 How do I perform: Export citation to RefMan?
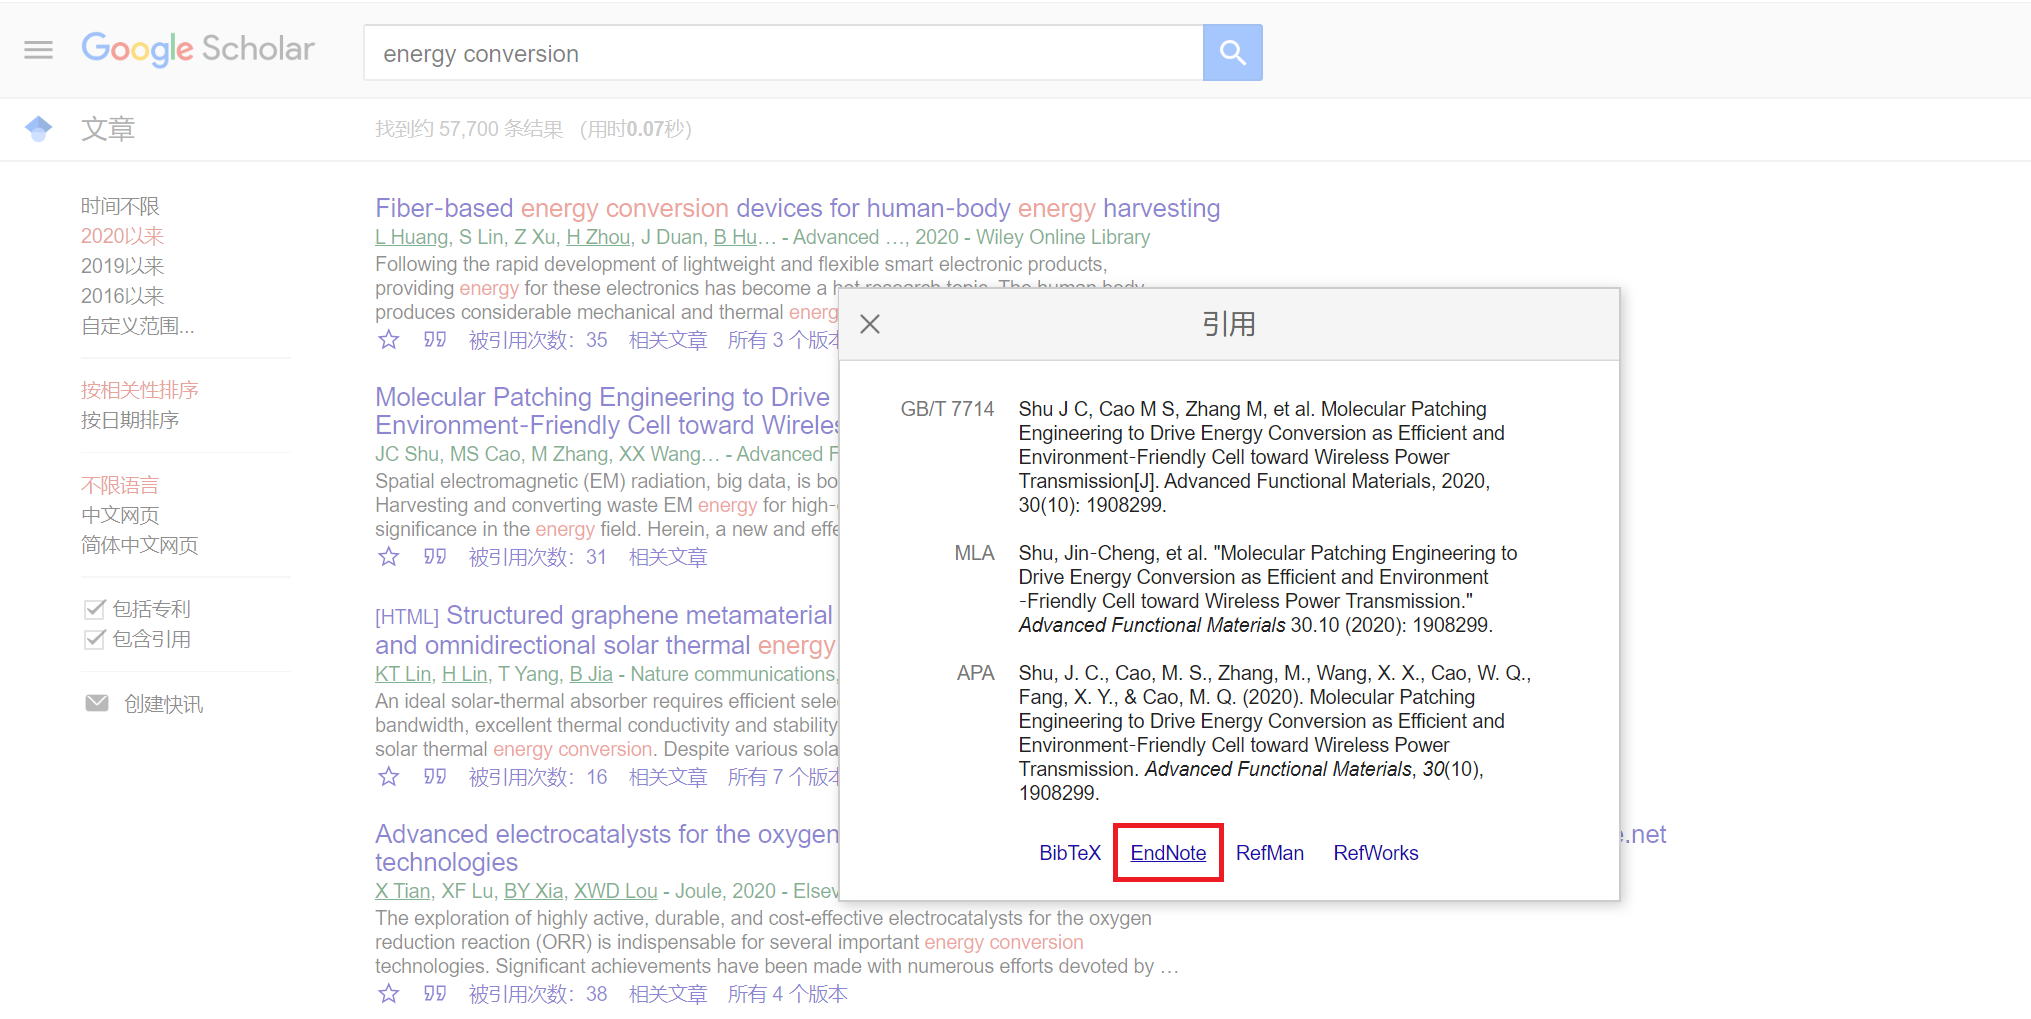[x=1270, y=853]
